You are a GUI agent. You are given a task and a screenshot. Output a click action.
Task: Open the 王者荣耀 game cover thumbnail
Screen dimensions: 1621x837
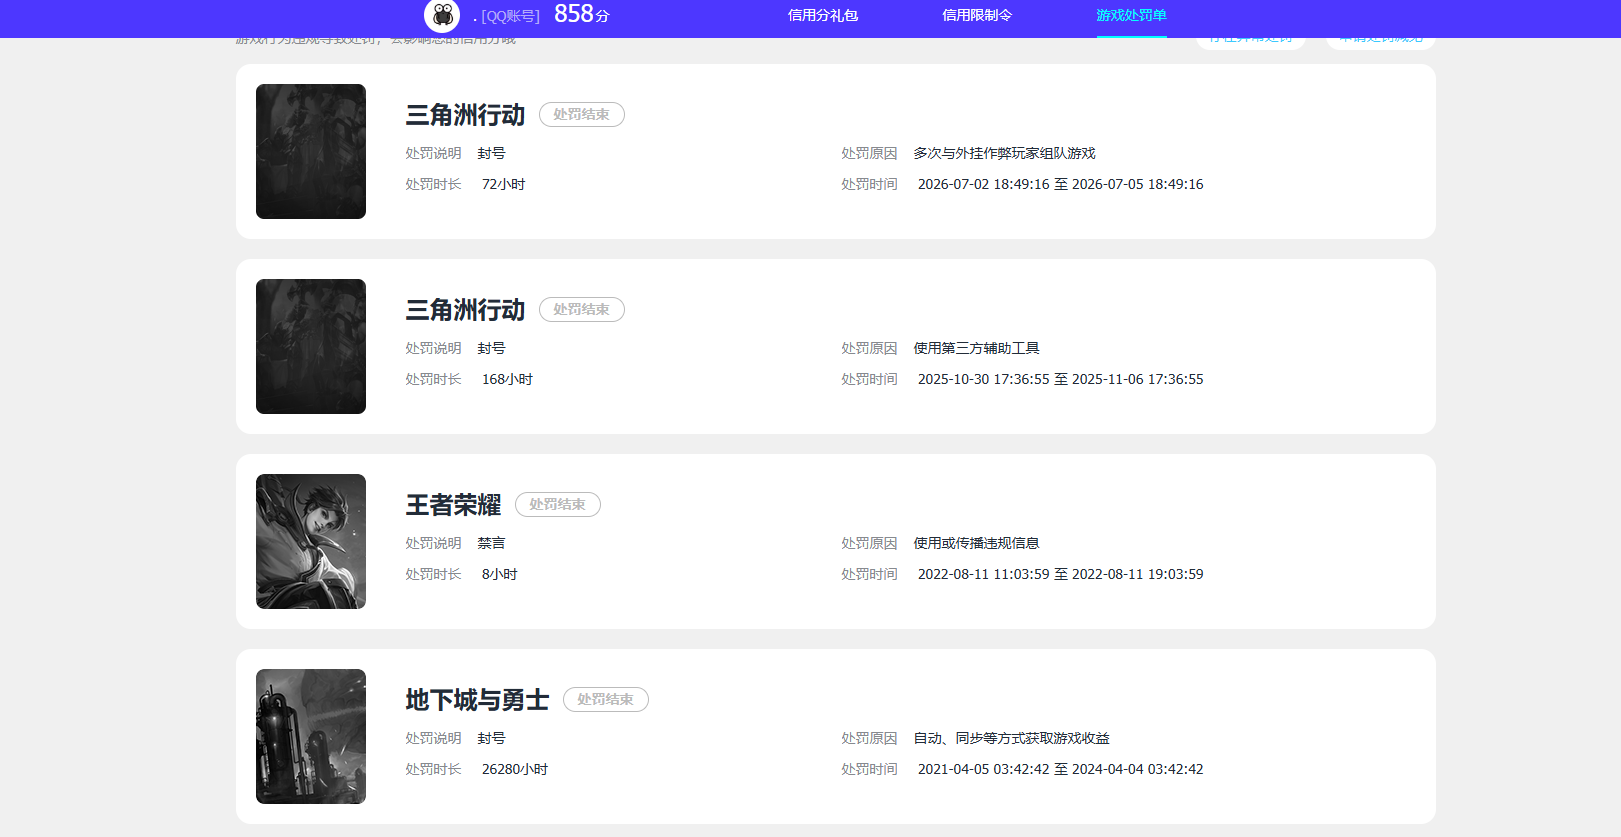pyautogui.click(x=311, y=541)
